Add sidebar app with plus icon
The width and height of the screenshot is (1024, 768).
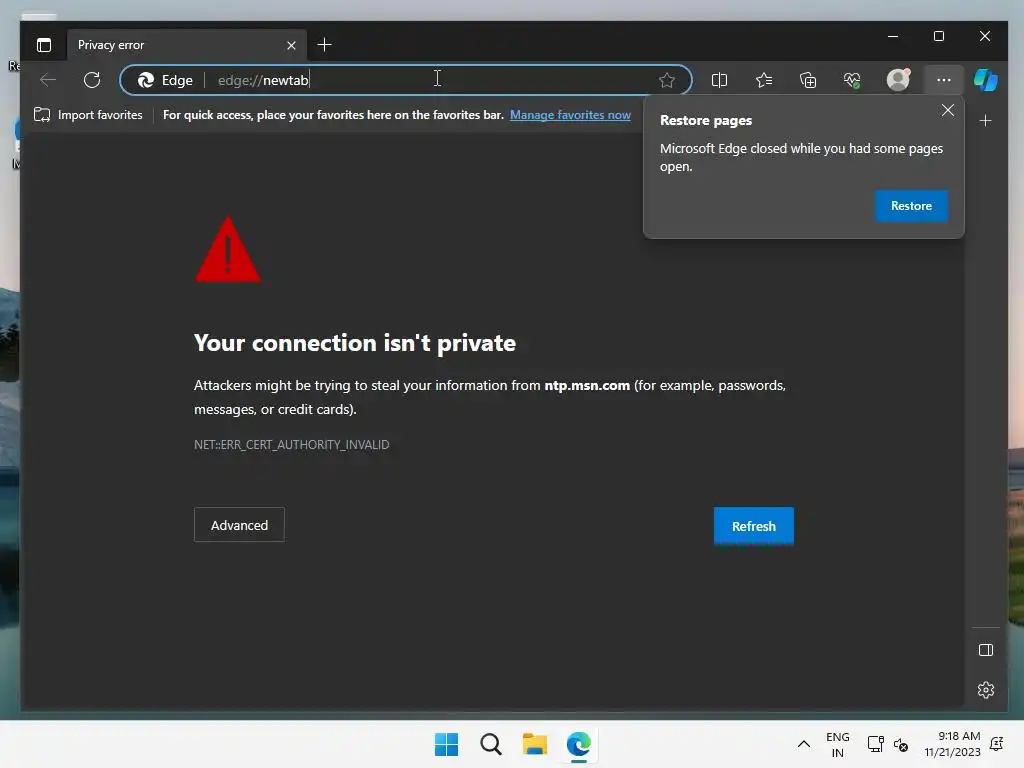click(985, 121)
